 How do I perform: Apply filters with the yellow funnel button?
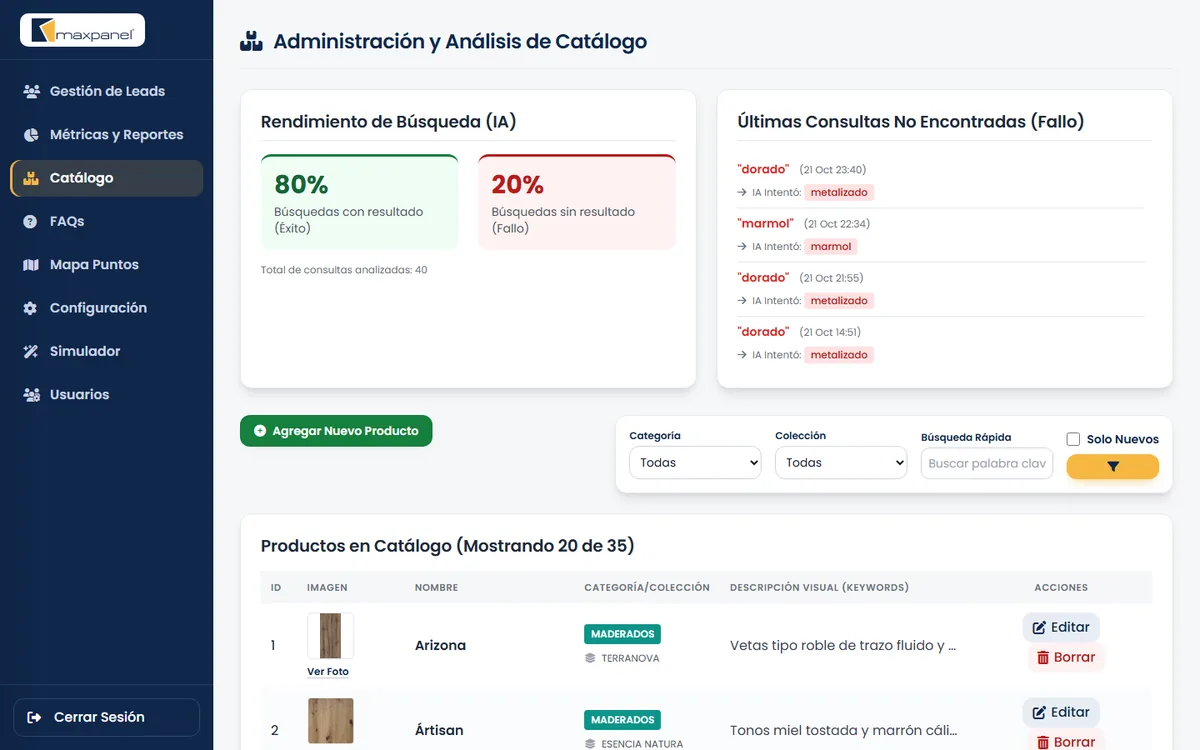1113,467
